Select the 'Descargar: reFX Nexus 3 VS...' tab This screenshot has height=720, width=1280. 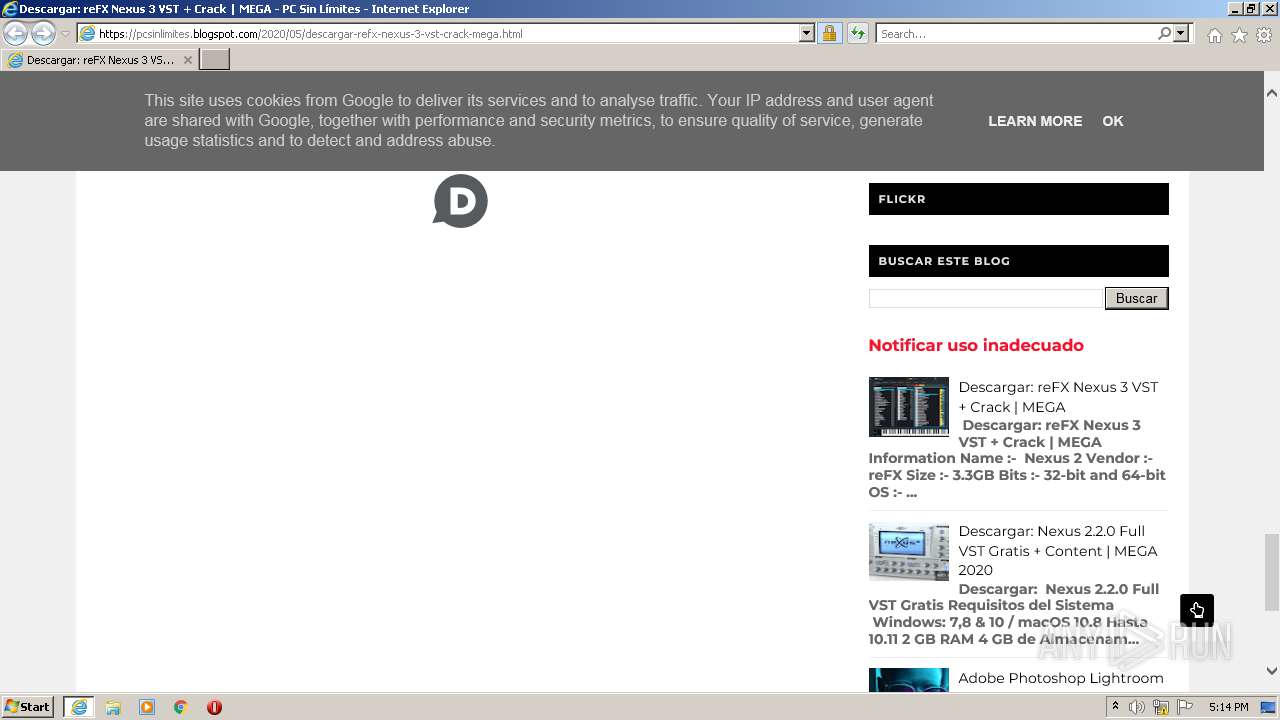[x=100, y=60]
